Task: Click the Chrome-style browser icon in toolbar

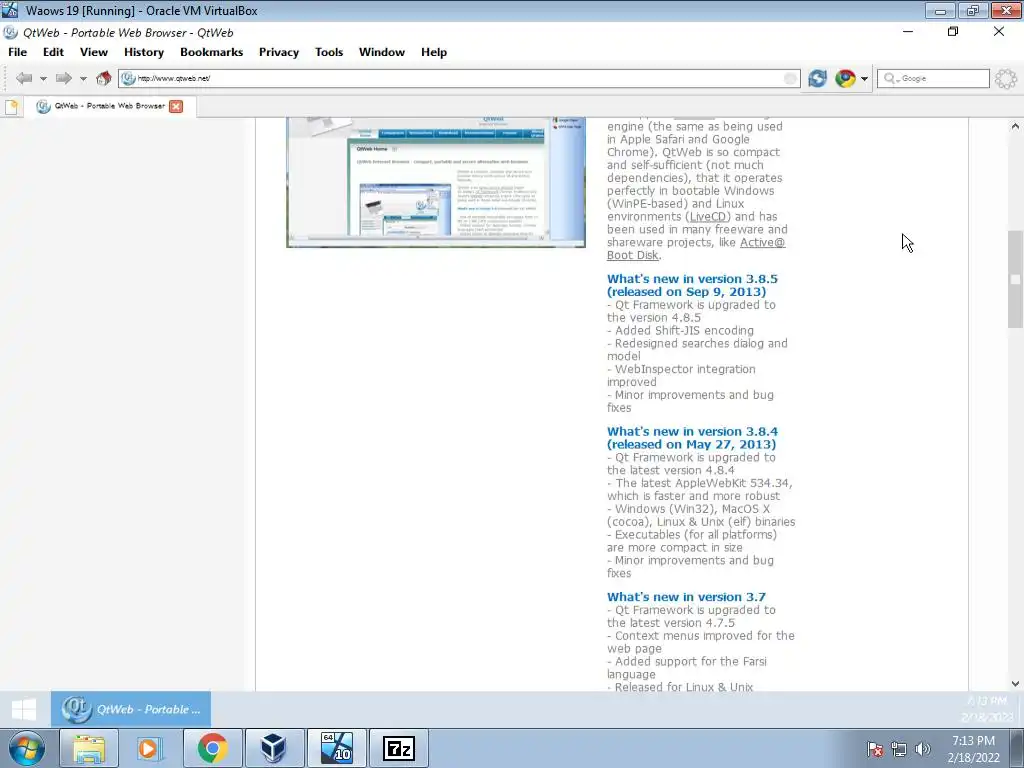Action: [845, 78]
